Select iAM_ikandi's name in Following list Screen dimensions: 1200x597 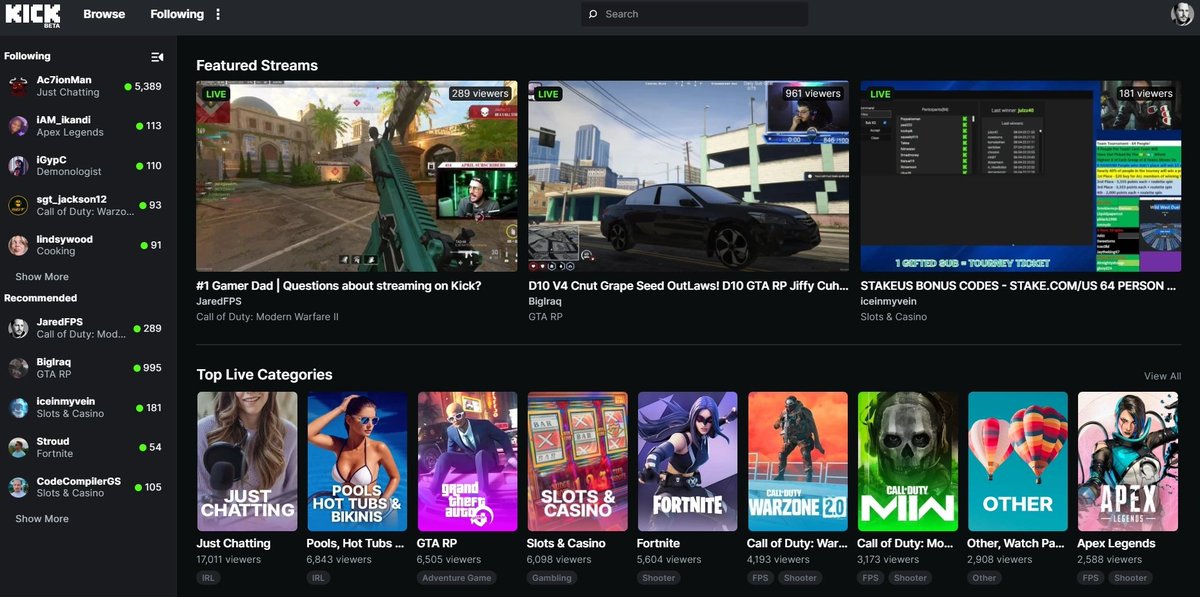point(64,120)
